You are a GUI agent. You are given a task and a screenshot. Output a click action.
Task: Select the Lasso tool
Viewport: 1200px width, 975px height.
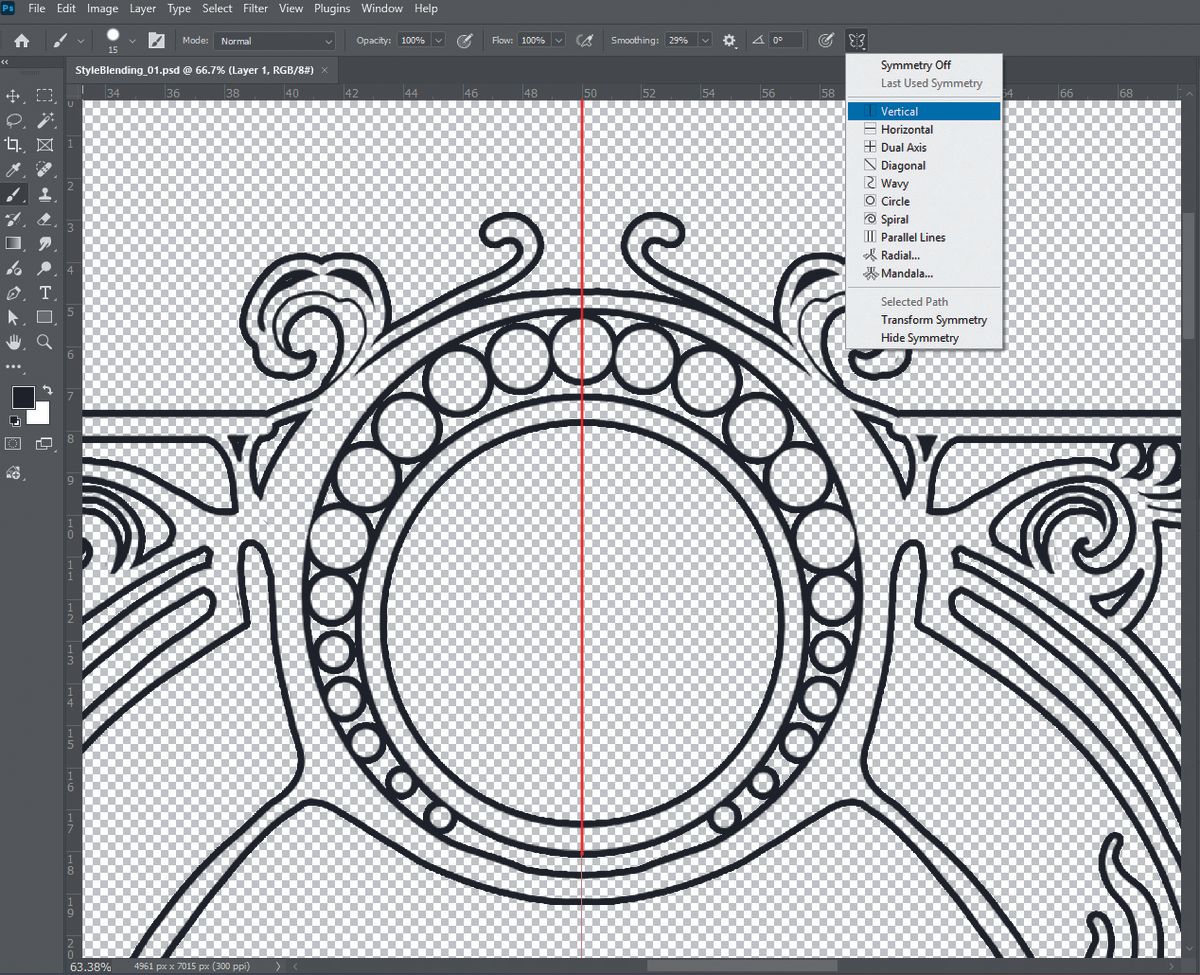(14, 121)
